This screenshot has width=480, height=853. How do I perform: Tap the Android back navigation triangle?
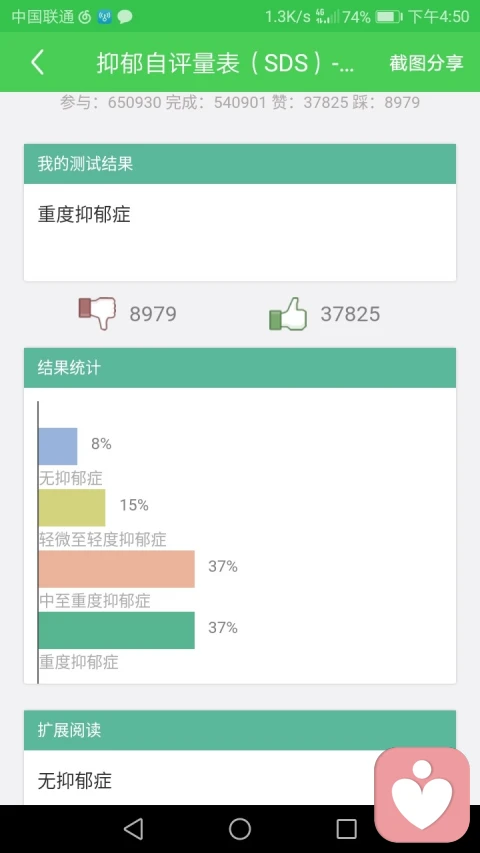point(133,829)
